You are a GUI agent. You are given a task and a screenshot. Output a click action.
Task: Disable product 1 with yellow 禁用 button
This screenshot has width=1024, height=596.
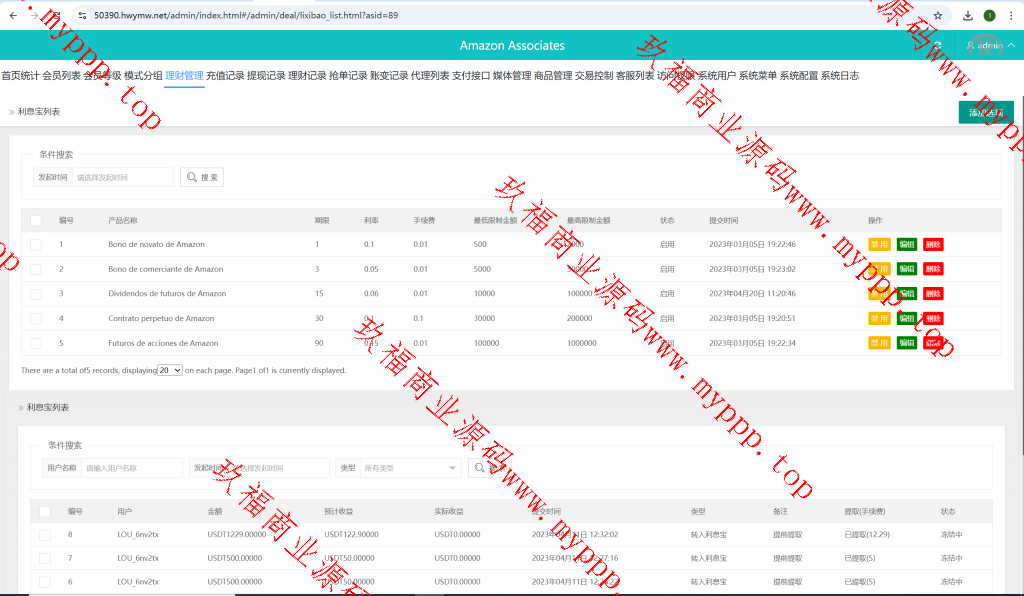tap(879, 244)
